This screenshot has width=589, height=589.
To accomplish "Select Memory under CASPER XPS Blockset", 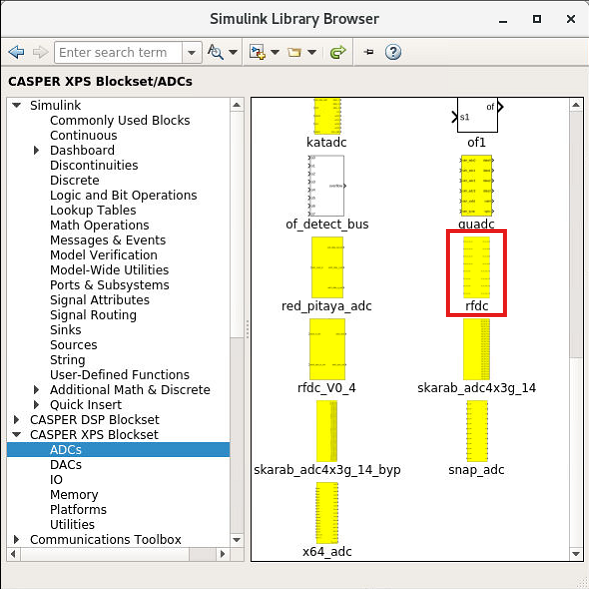I will tap(74, 495).
